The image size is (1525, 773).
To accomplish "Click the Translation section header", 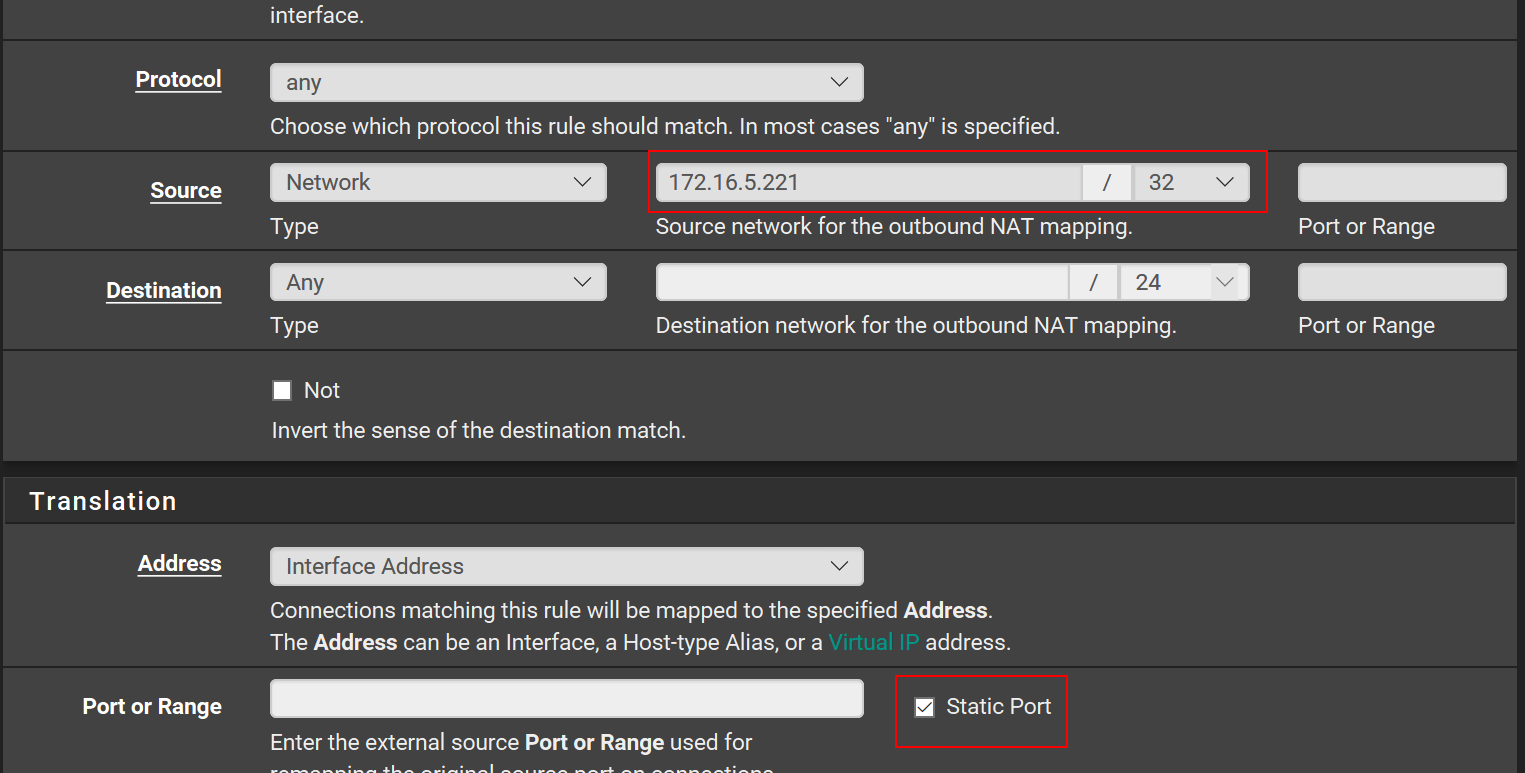I will [103, 501].
